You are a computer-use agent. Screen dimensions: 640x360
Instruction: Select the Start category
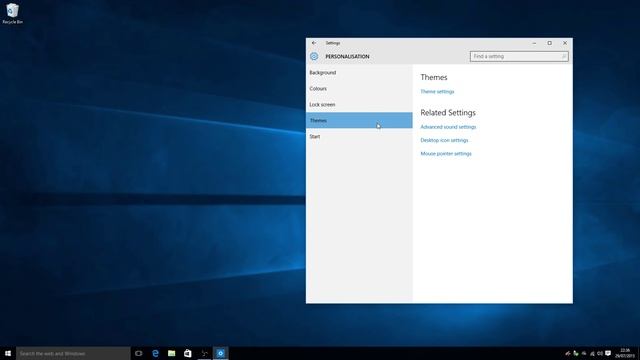pos(359,136)
